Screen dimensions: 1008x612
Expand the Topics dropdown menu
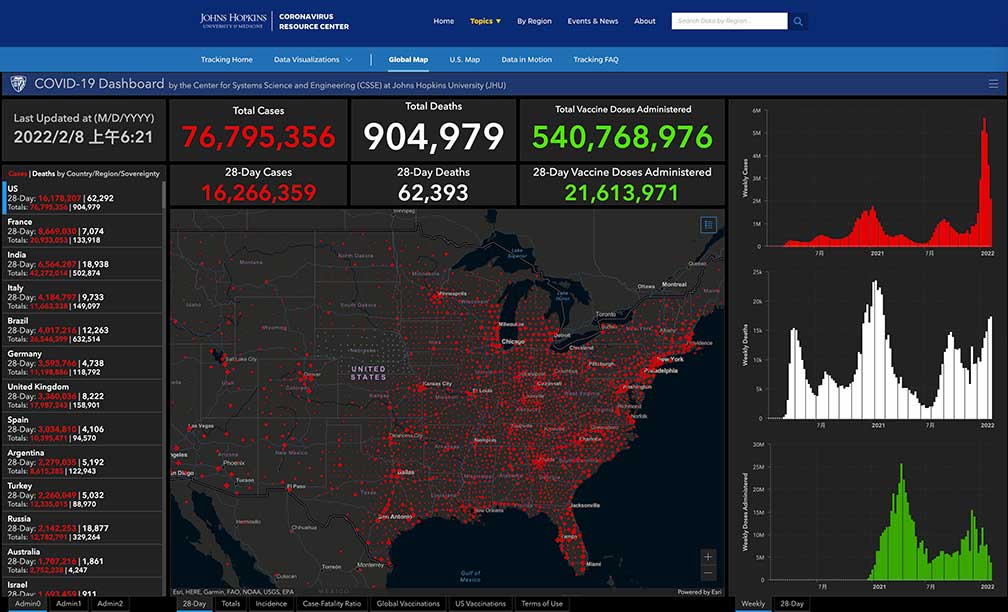485,21
